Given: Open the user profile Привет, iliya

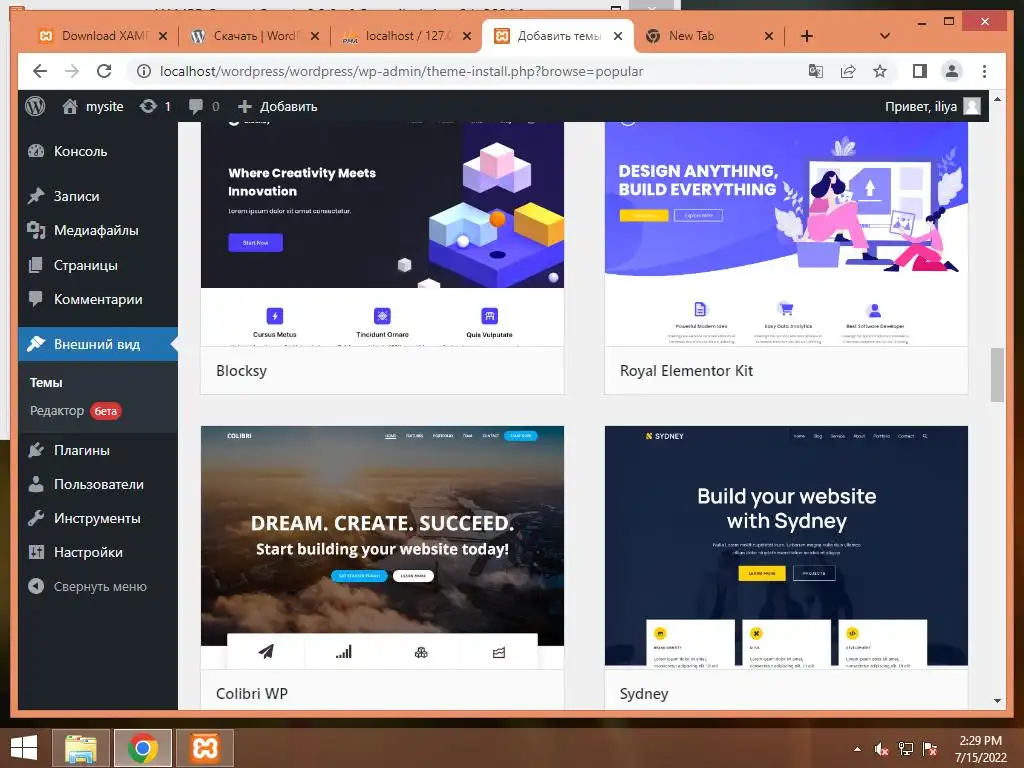Looking at the screenshot, I should pyautogui.click(x=933, y=106).
